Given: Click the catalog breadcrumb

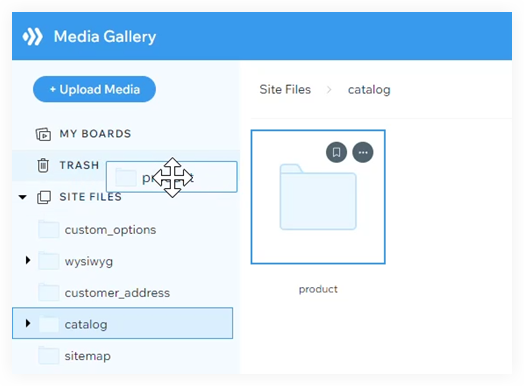Looking at the screenshot, I should point(369,90).
